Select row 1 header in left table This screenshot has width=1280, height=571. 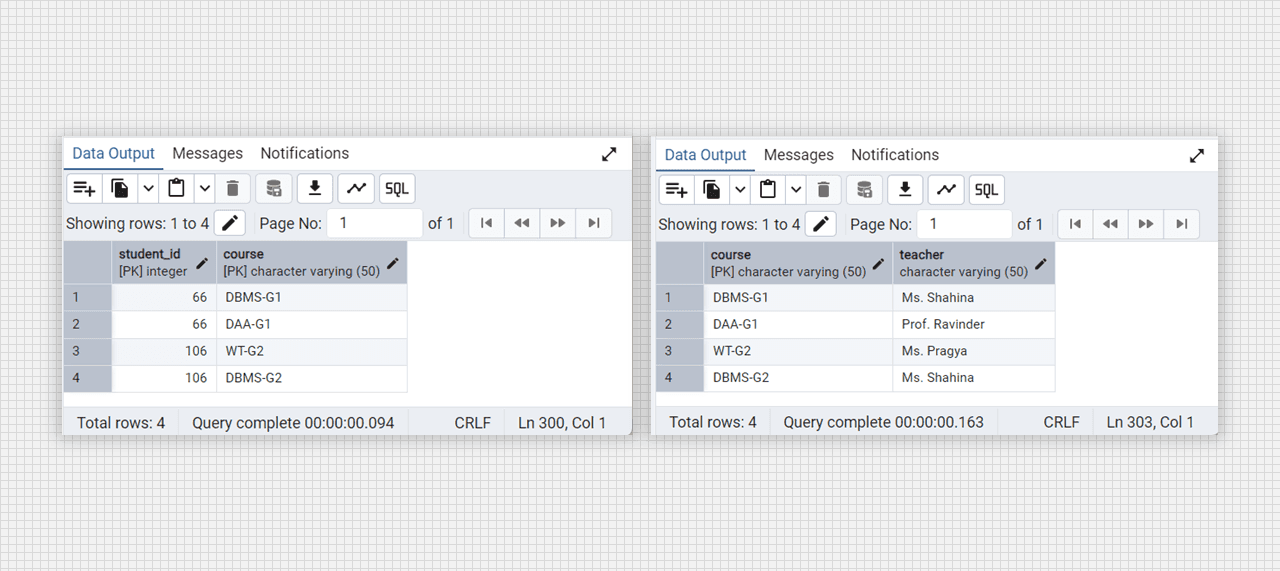[x=88, y=297]
